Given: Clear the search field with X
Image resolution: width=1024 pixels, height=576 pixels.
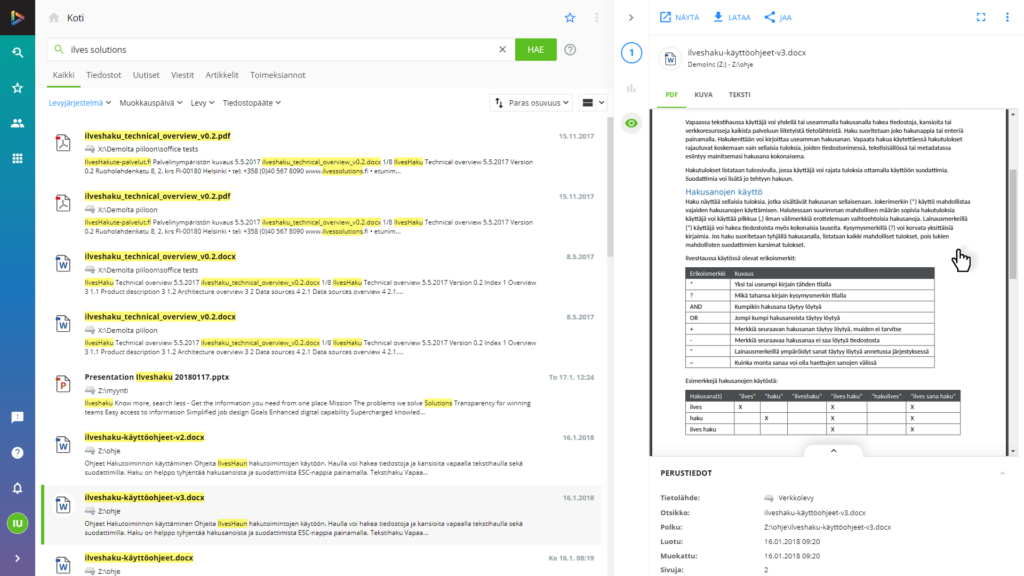Looking at the screenshot, I should 502,50.
